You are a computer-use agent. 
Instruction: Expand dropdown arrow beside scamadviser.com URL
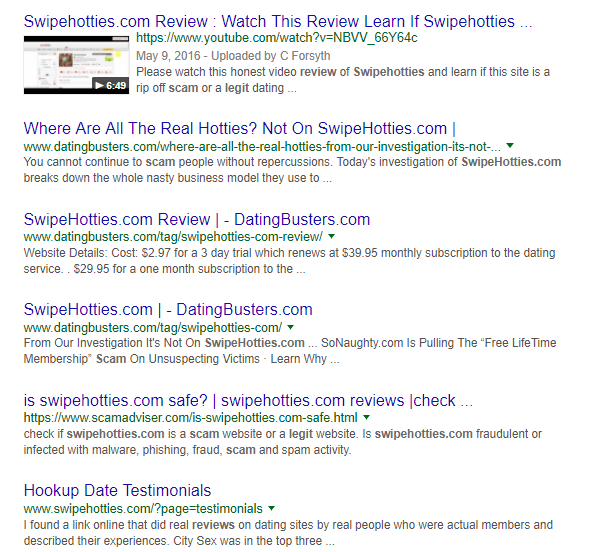(x=366, y=417)
